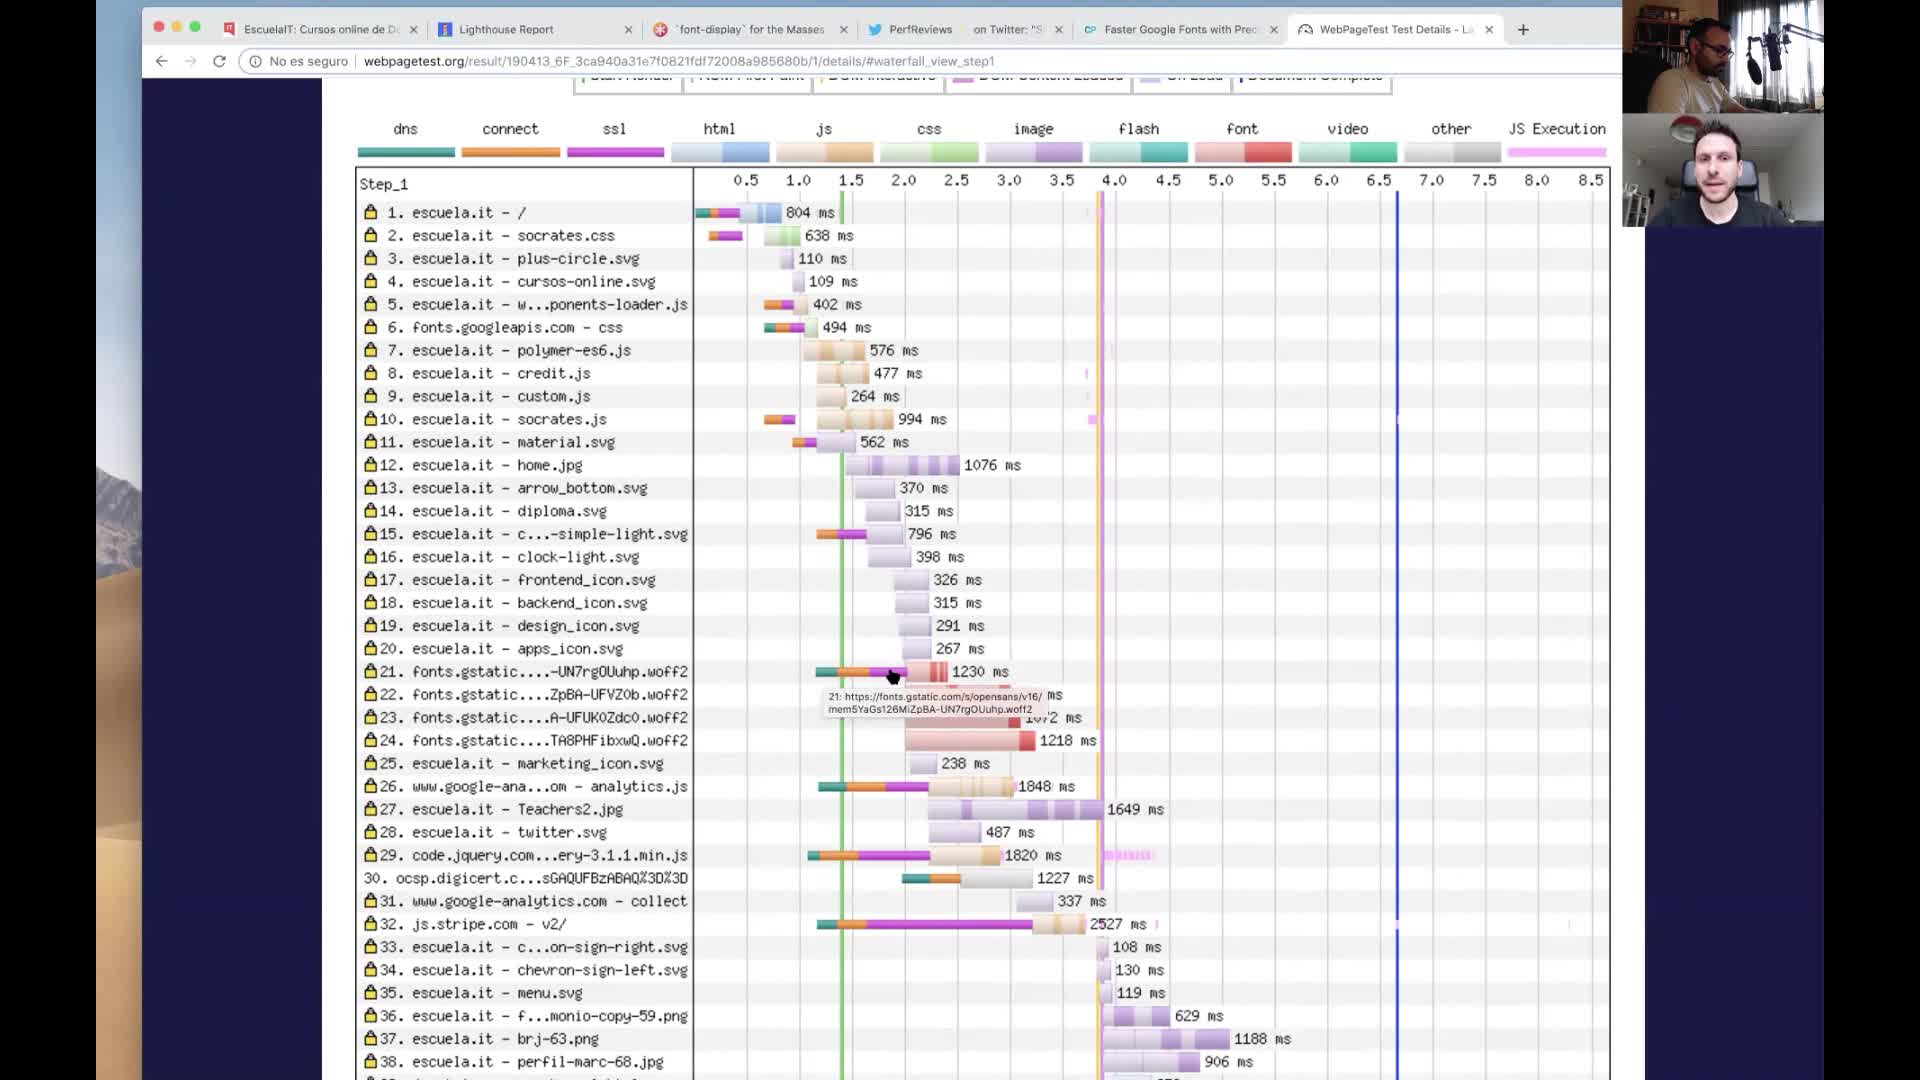Click the lock icon on fonts.googleapis.com css row
This screenshot has width=1920, height=1080.
pyautogui.click(x=371, y=327)
